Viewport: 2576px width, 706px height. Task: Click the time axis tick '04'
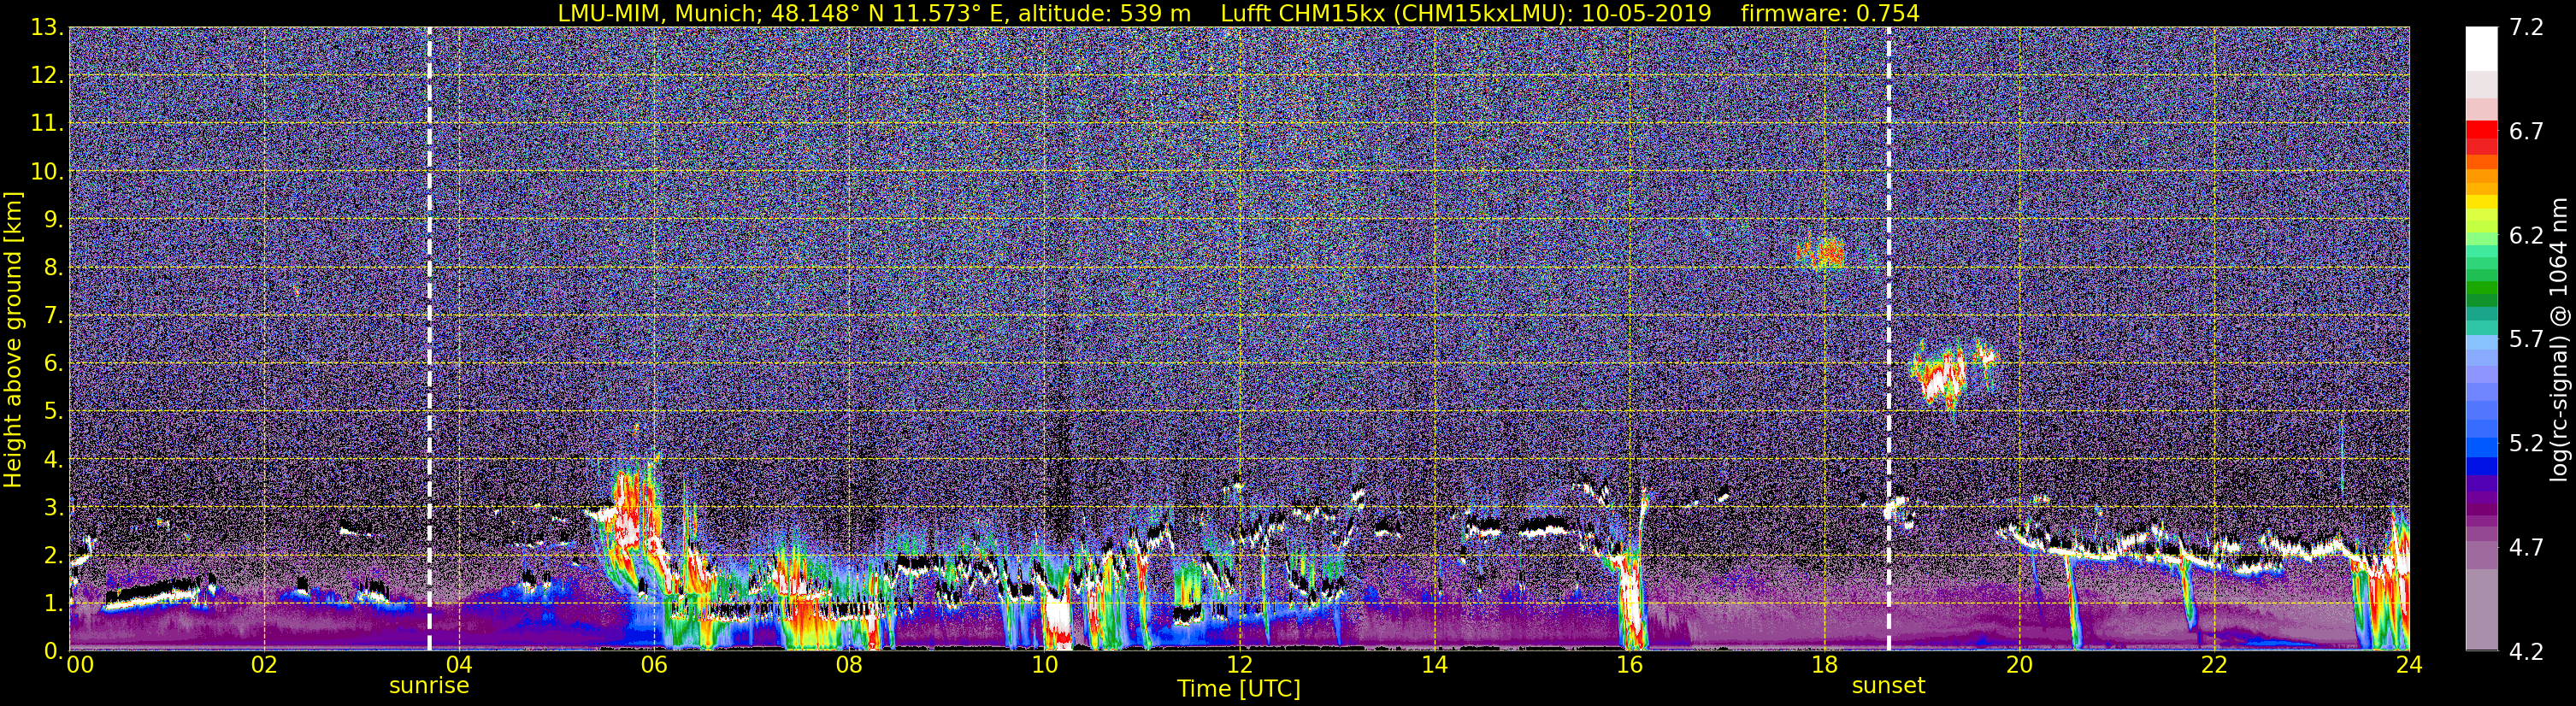pos(459,665)
